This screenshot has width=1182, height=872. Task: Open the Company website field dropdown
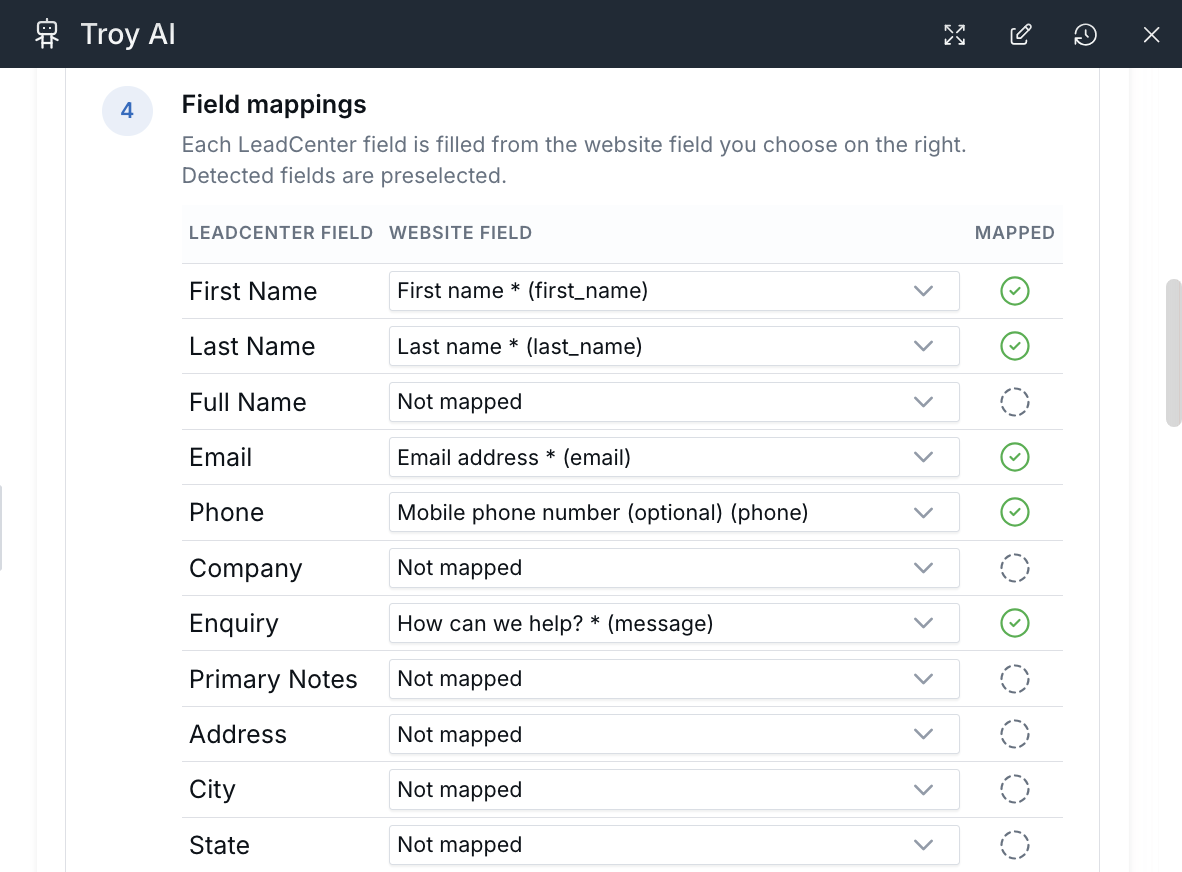(674, 568)
